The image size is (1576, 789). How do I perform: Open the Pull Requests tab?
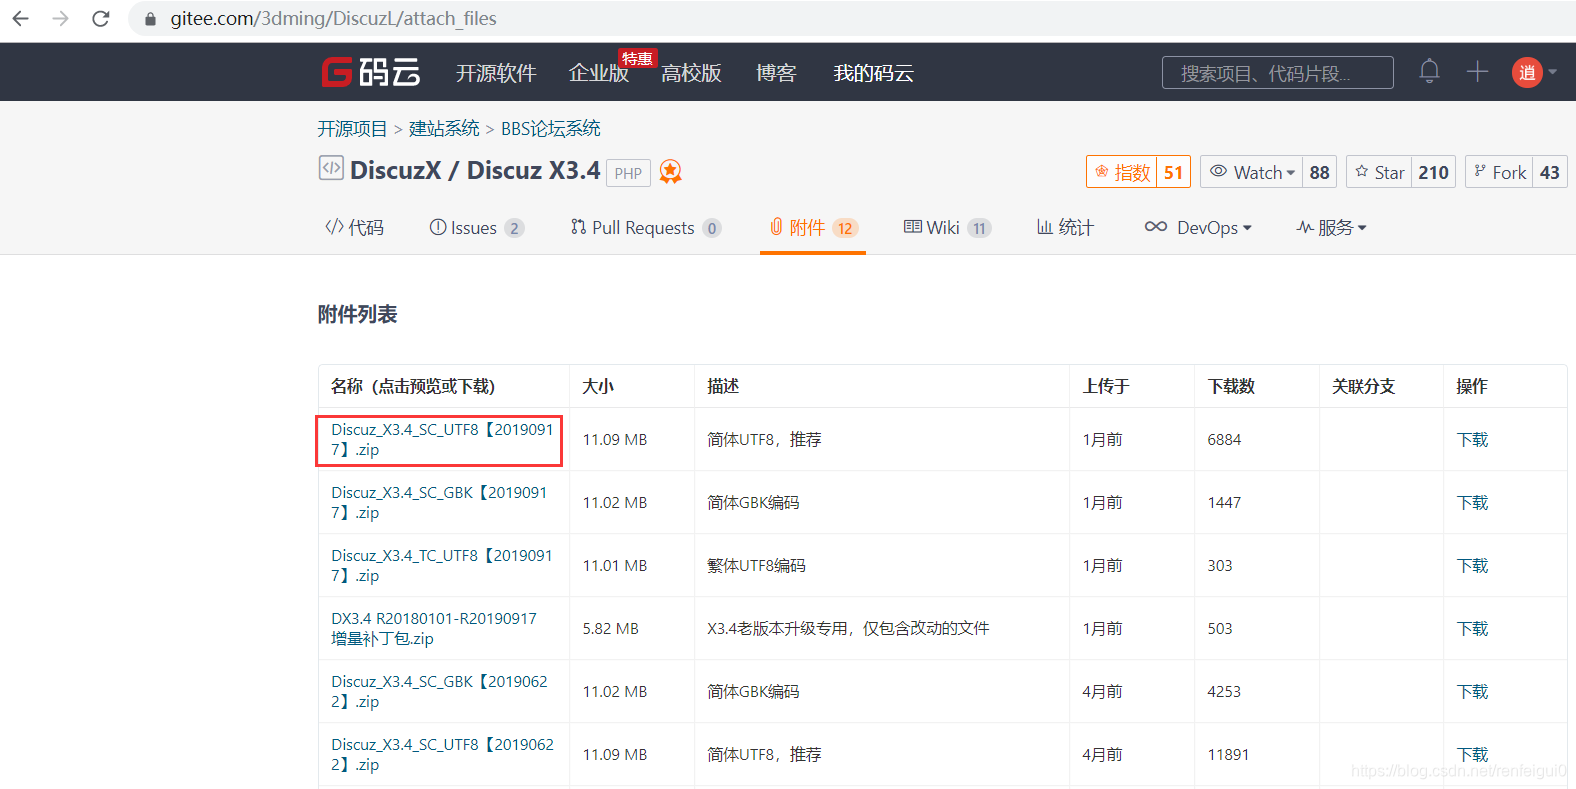click(645, 228)
